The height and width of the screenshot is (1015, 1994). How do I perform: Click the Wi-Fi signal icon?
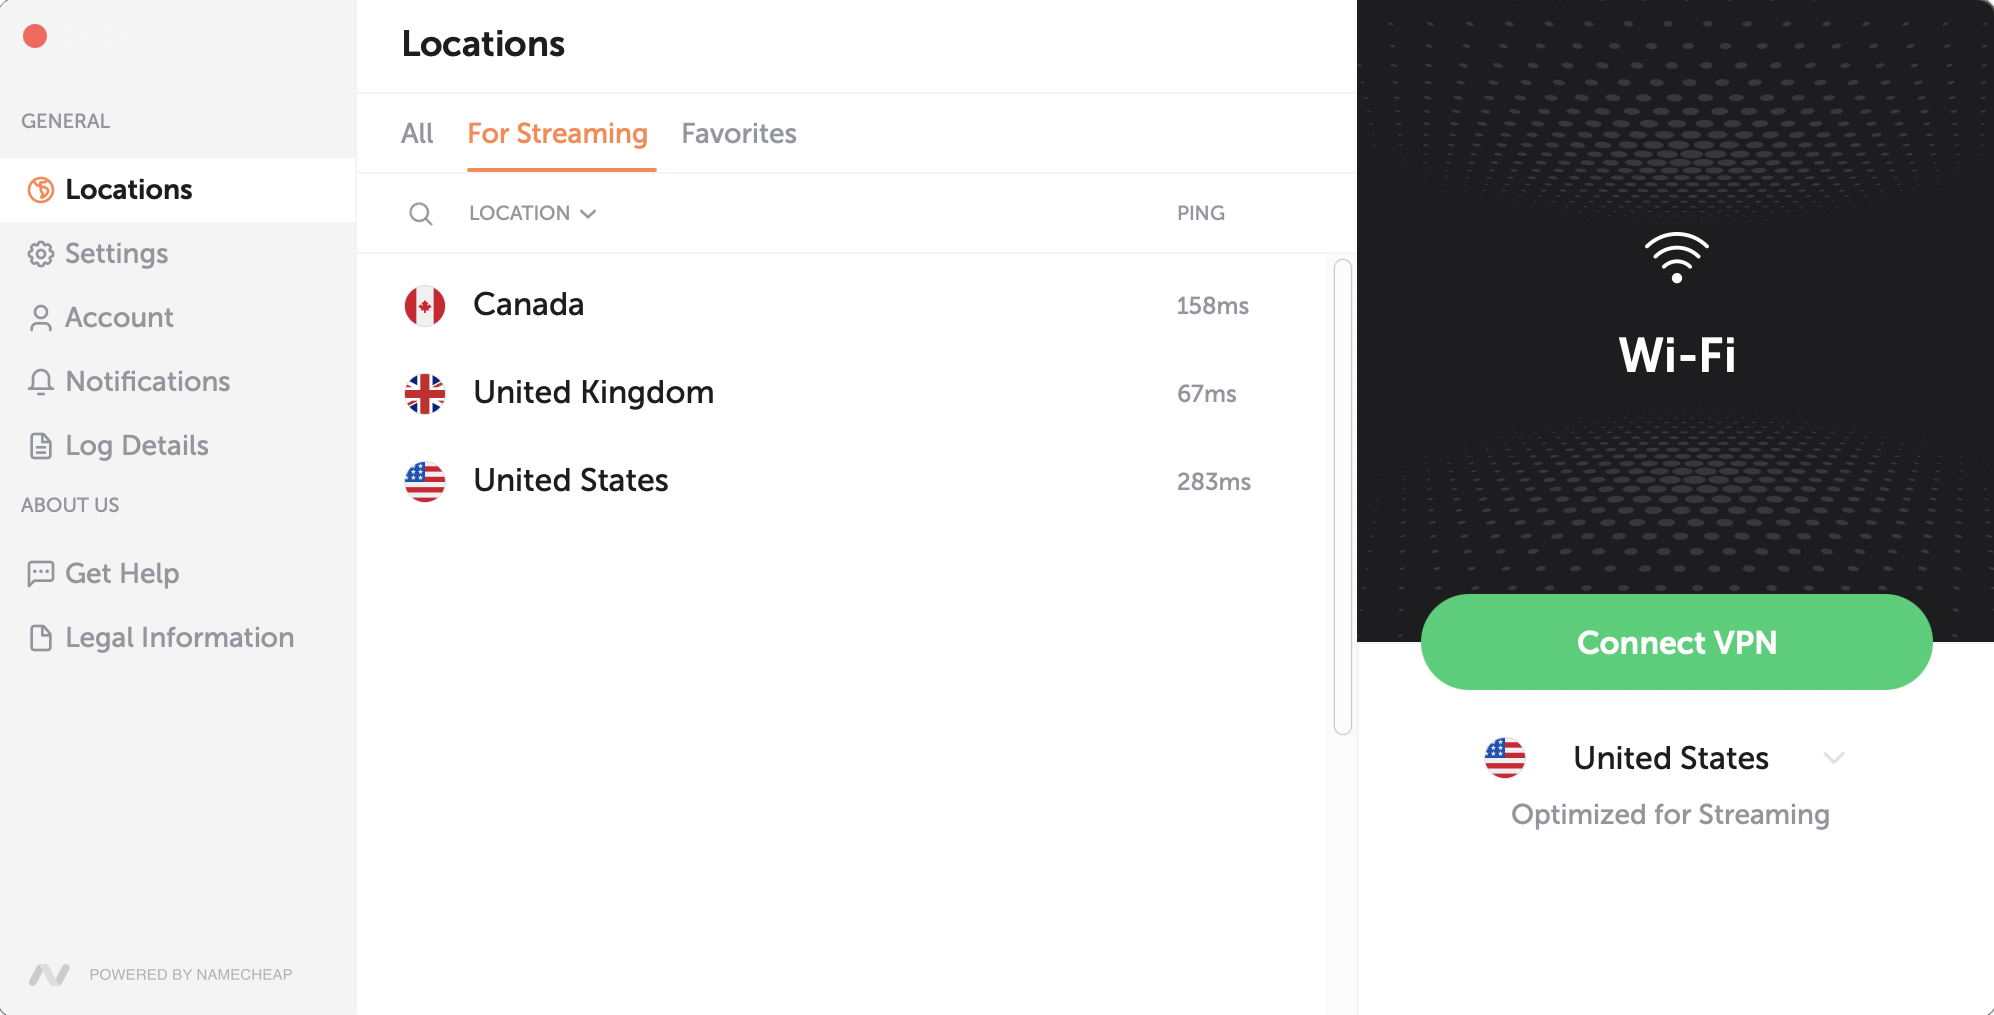[1677, 258]
